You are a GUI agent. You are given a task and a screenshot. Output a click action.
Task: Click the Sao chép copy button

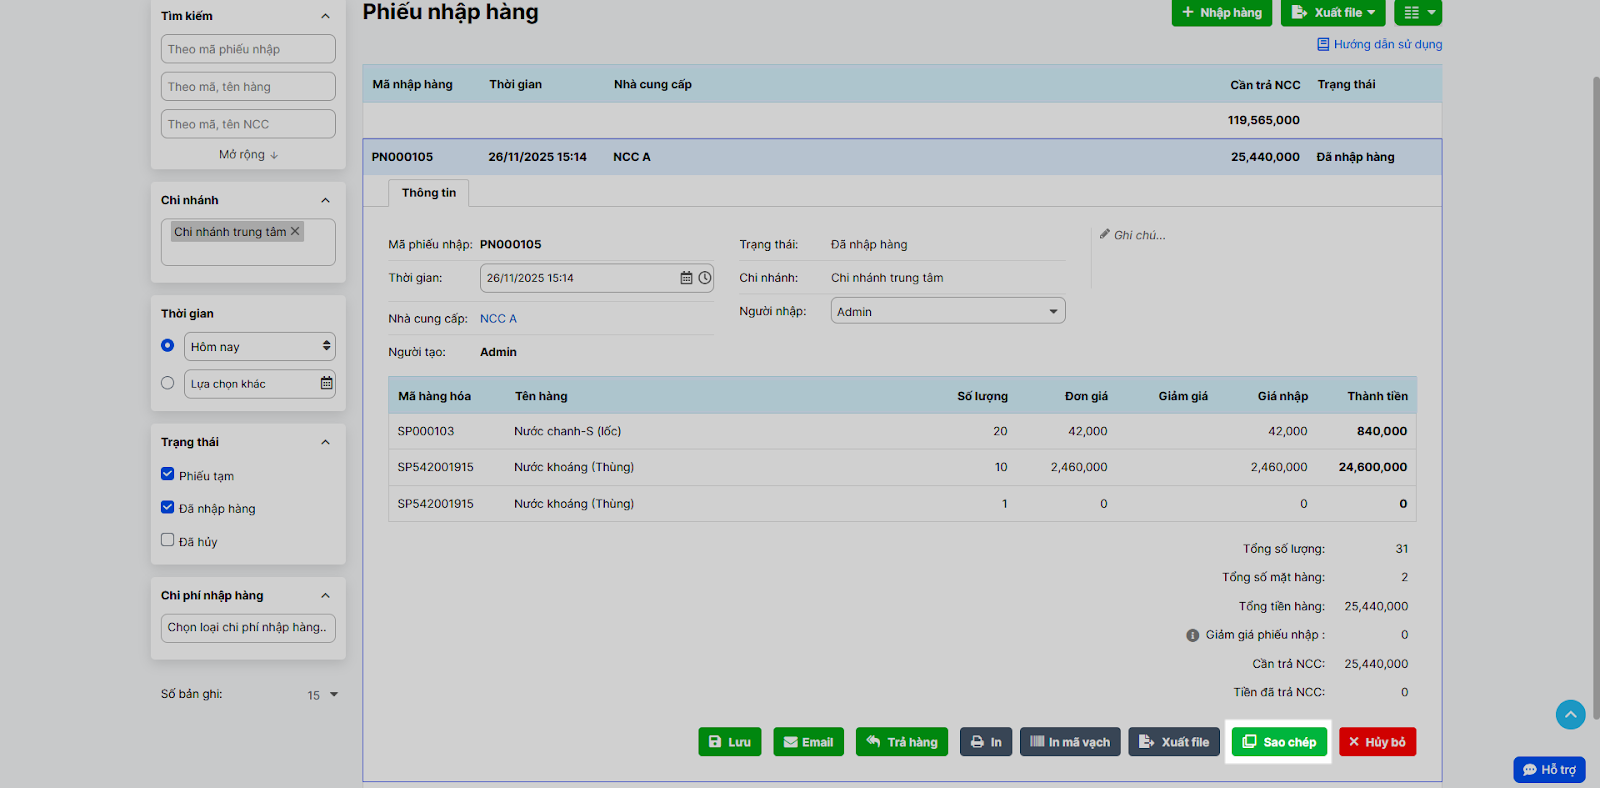pos(1279,742)
